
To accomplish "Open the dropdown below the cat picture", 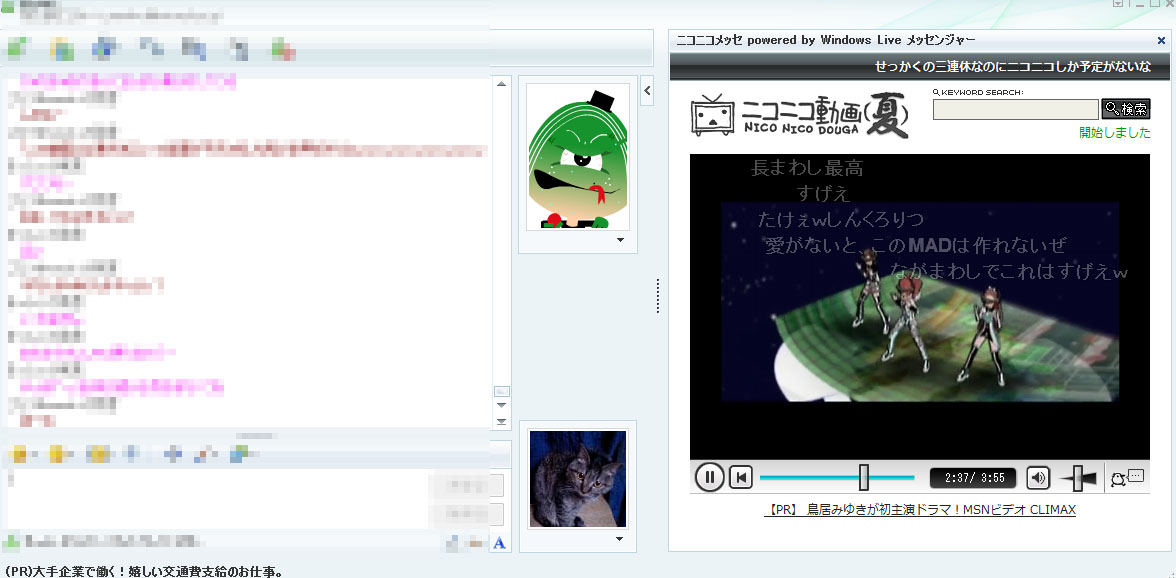I will click(620, 538).
